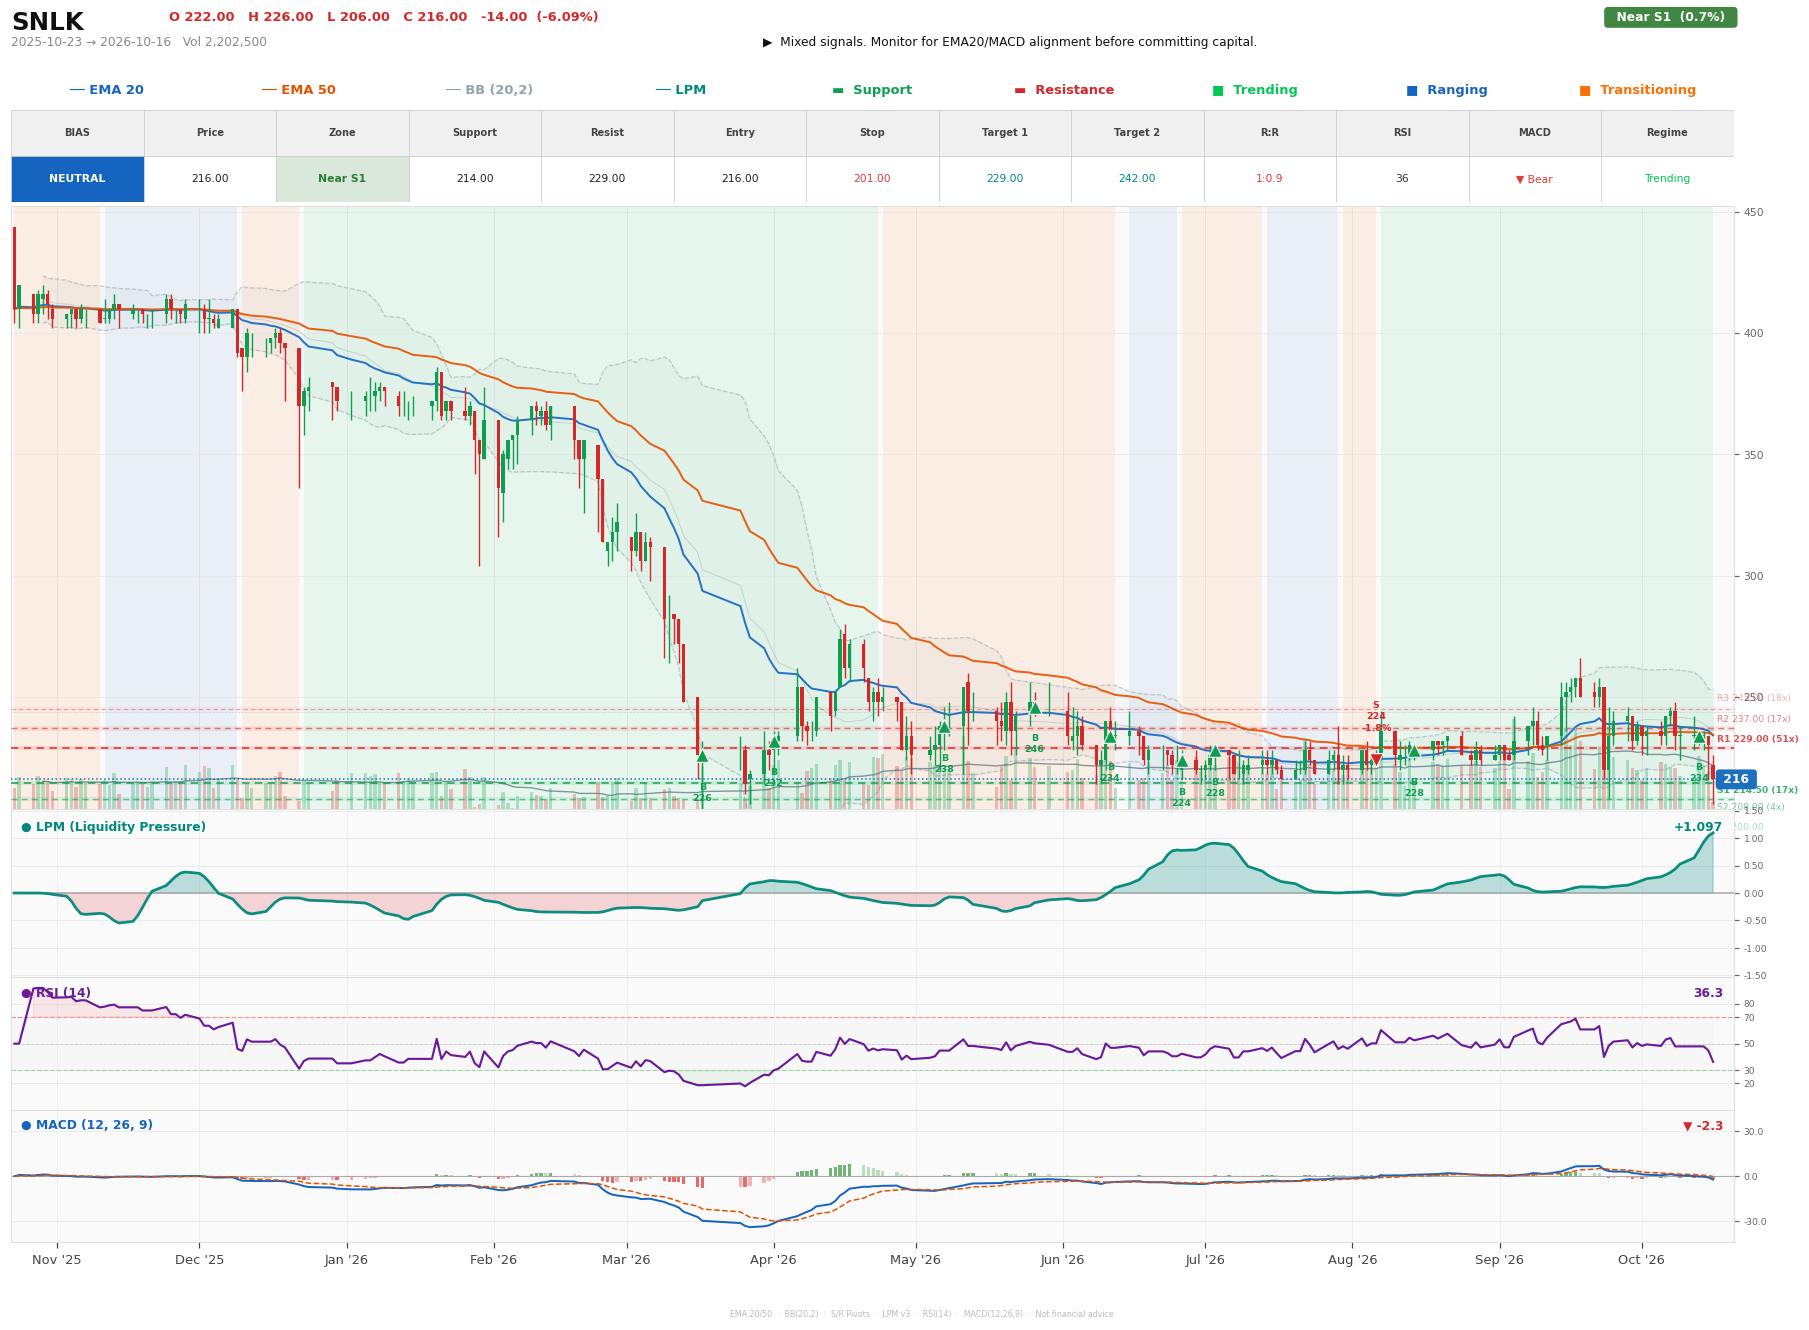Screen dimensions: 1809x1330
Task: Click the green Support legend marker
Action: [838, 90]
